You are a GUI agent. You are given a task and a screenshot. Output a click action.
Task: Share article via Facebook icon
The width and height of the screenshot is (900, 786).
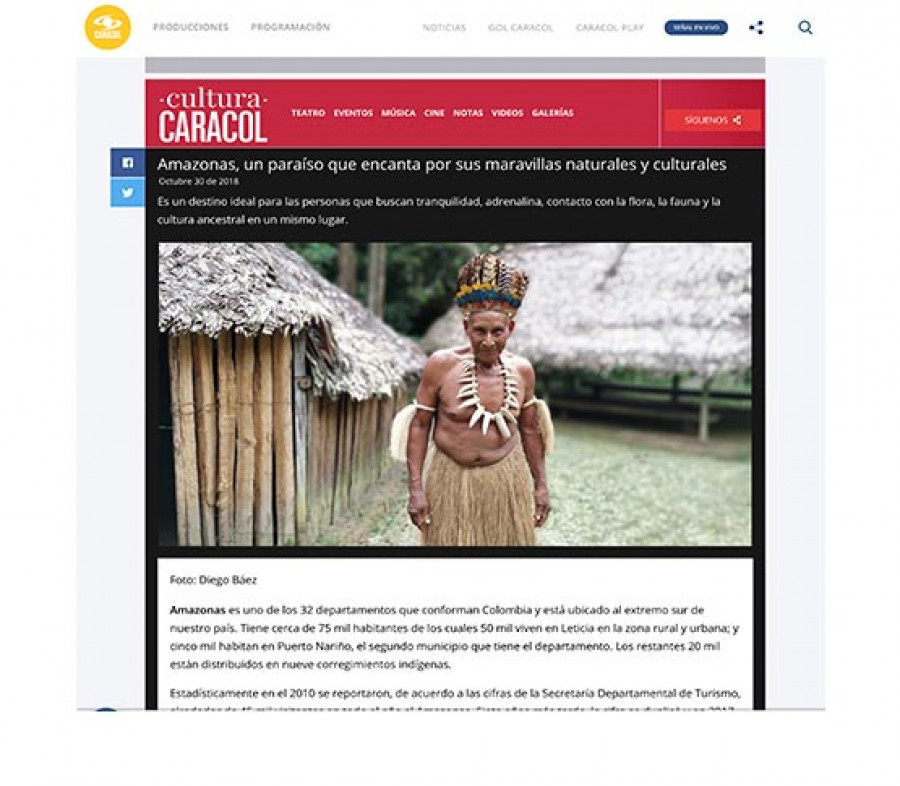127,162
